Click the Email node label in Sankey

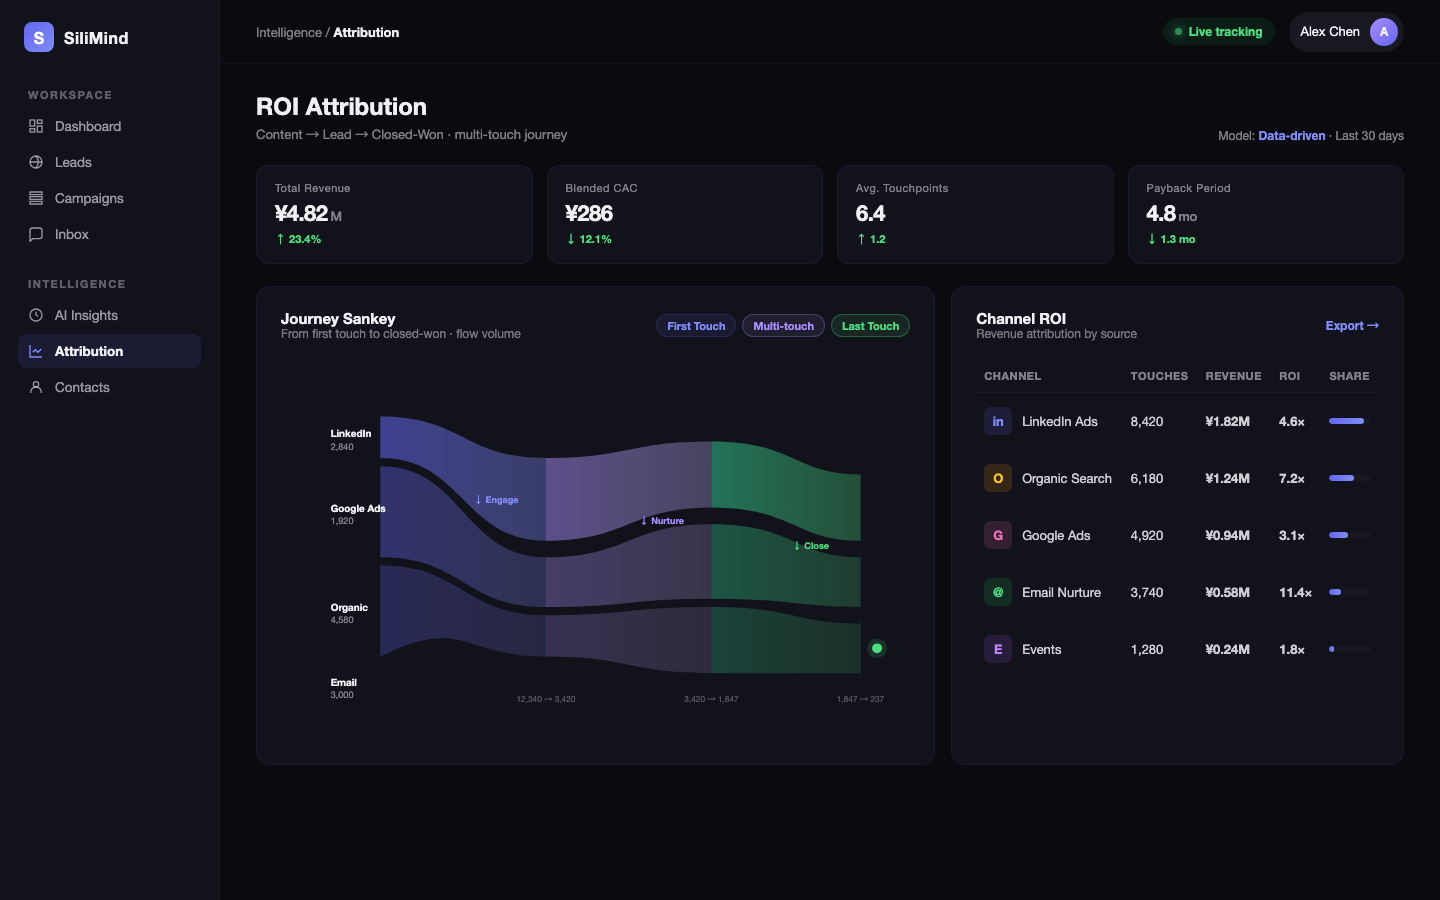tap(344, 683)
